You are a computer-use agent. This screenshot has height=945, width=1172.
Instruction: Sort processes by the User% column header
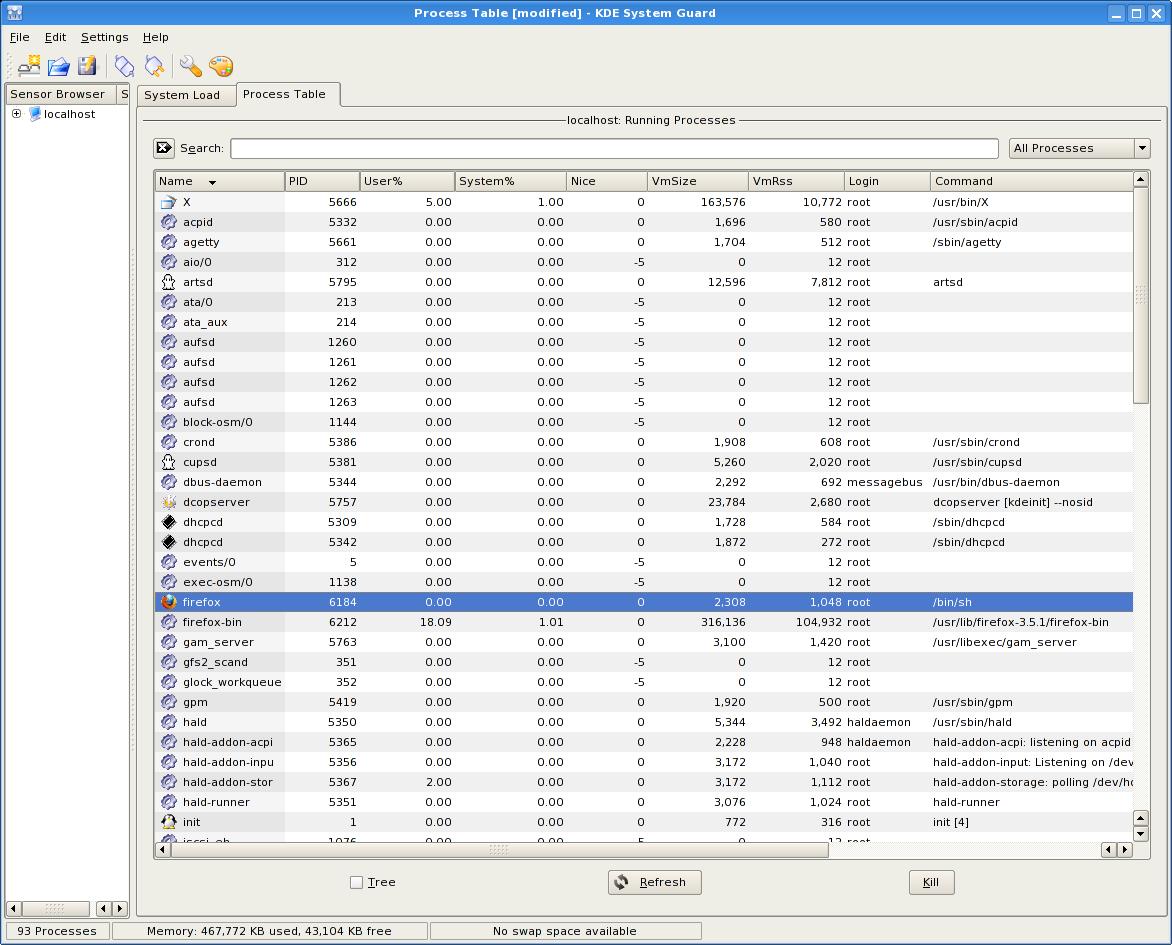click(x=407, y=181)
